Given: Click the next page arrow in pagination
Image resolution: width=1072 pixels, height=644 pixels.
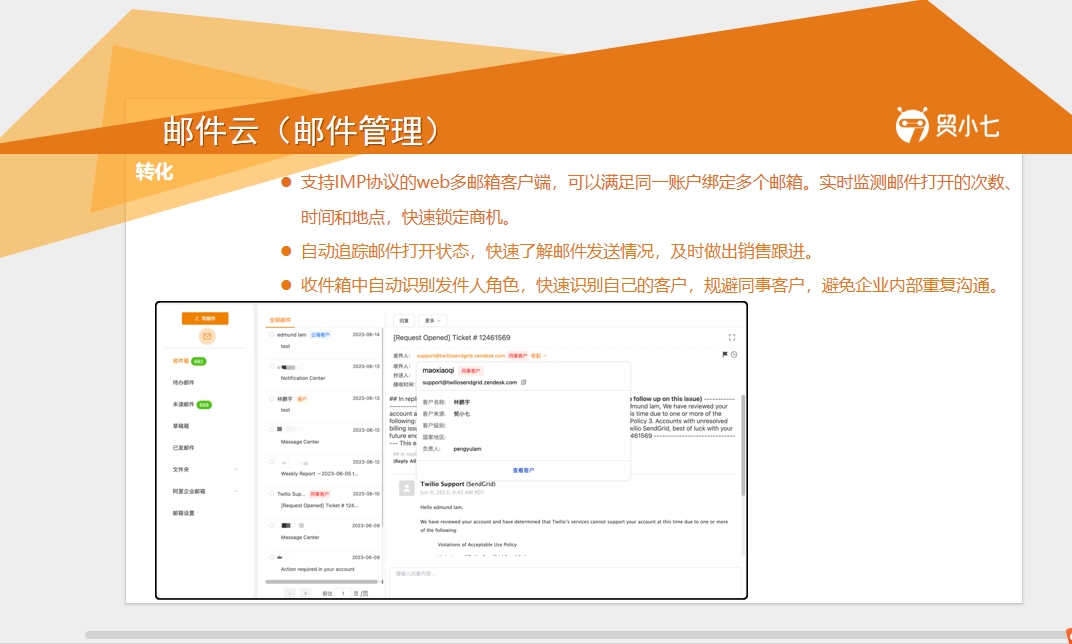Looking at the screenshot, I should click(x=305, y=593).
